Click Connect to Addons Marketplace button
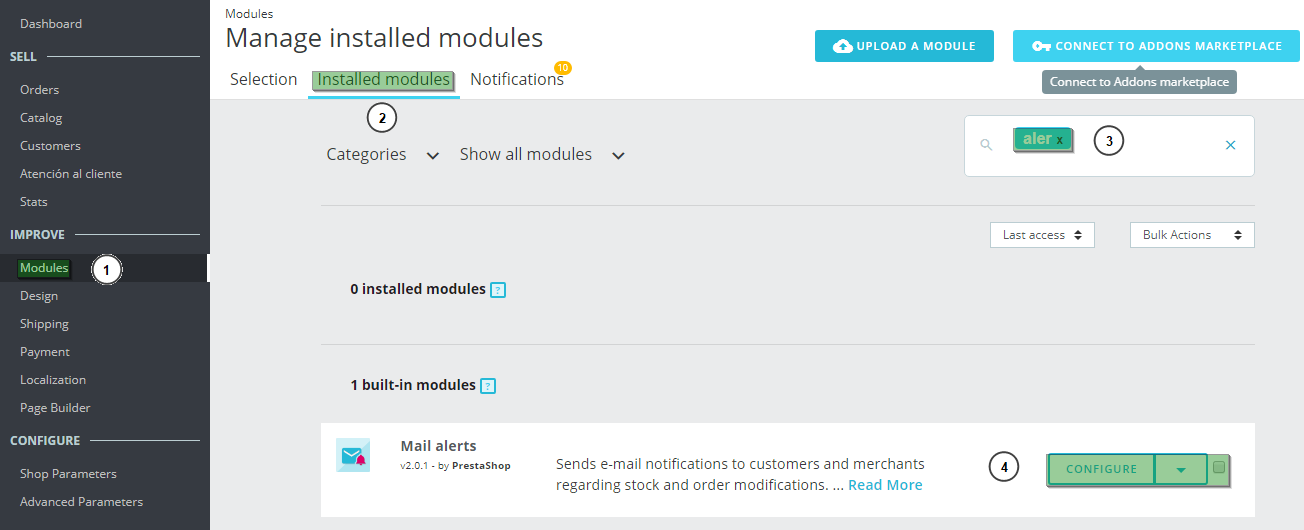Viewport: 1304px width, 530px height. (1156, 46)
